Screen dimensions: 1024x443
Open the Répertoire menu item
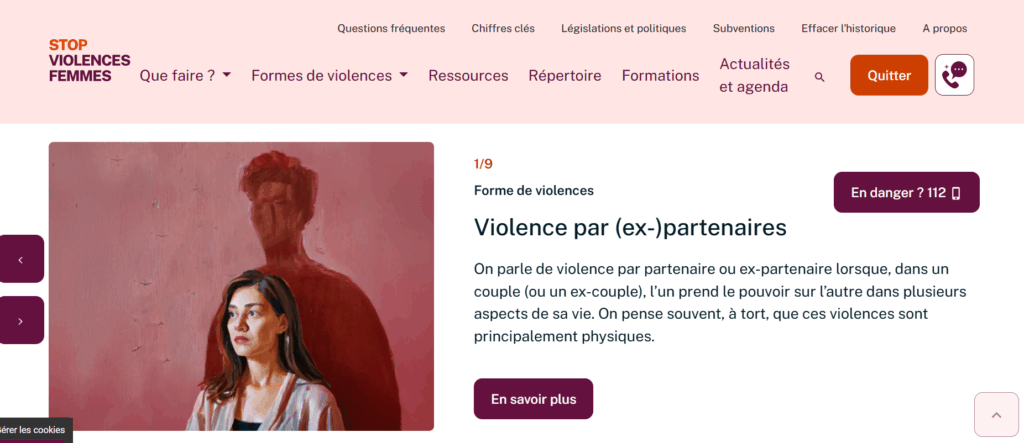click(565, 75)
